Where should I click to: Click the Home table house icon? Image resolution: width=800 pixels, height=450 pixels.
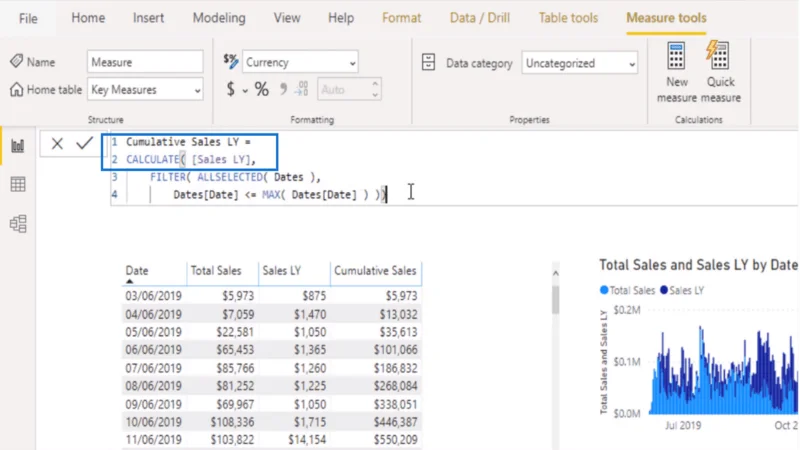coord(16,89)
